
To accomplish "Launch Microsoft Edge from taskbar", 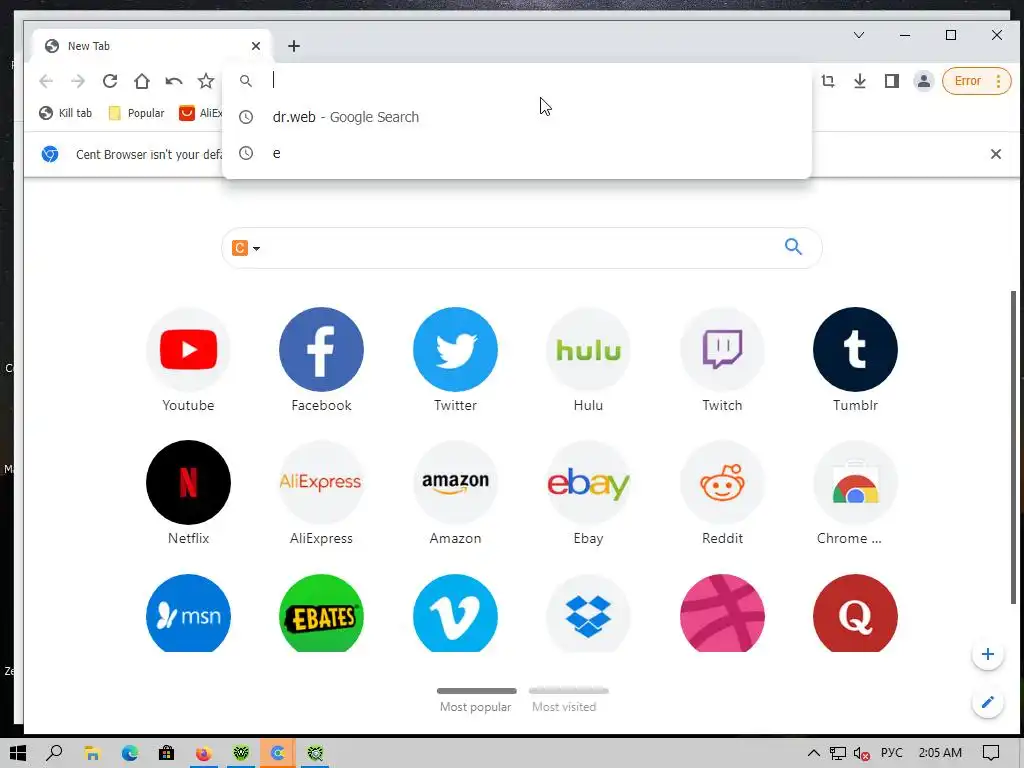I will click(129, 753).
